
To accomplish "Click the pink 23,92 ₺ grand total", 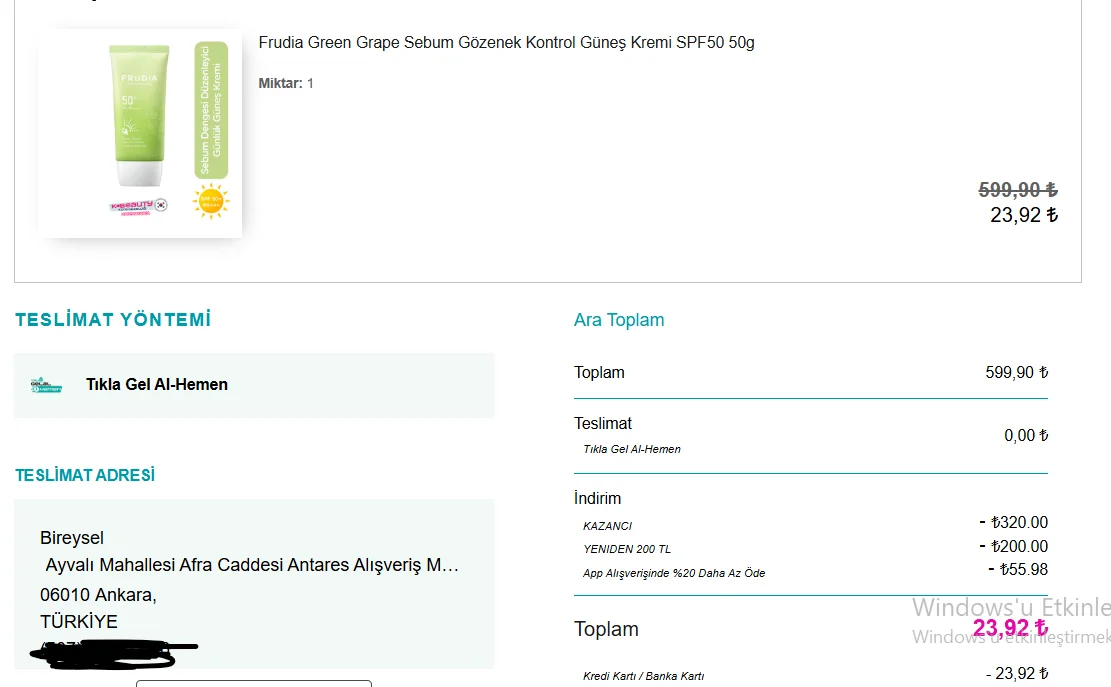I will pos(1010,629).
